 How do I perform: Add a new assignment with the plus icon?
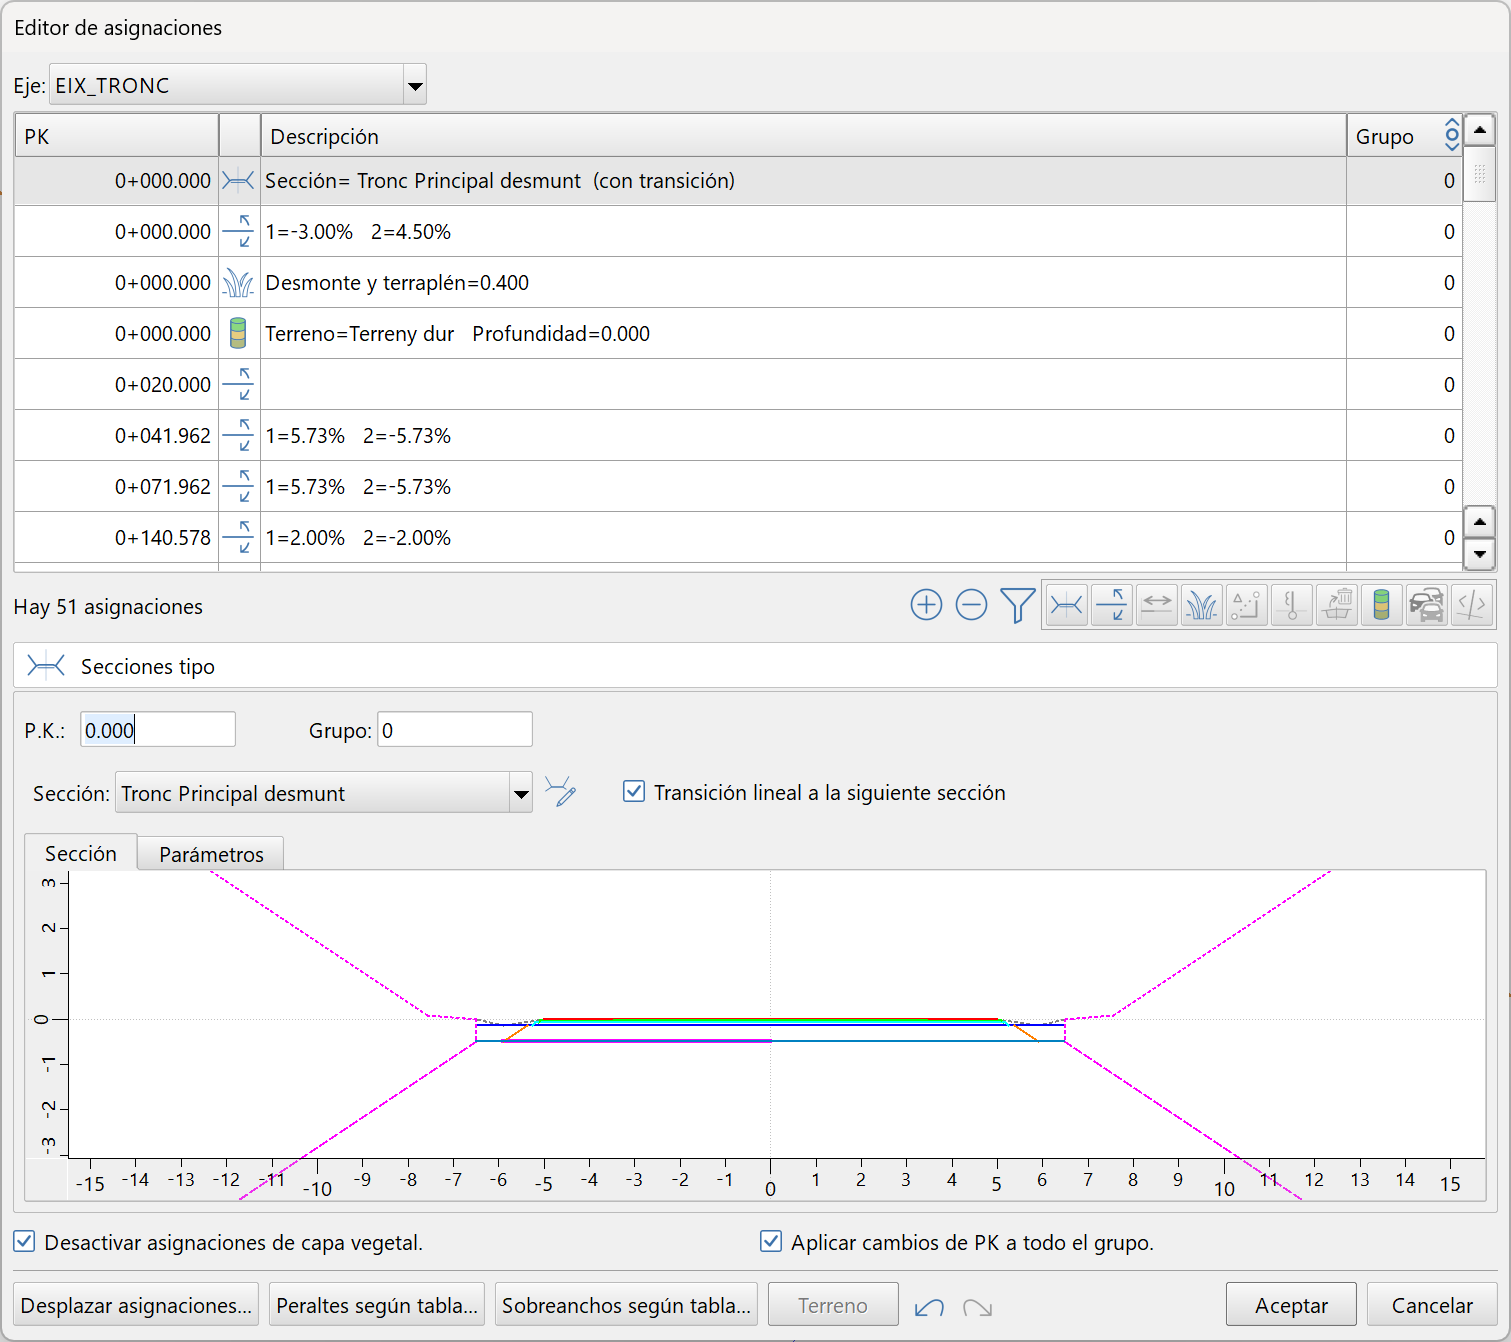click(927, 605)
